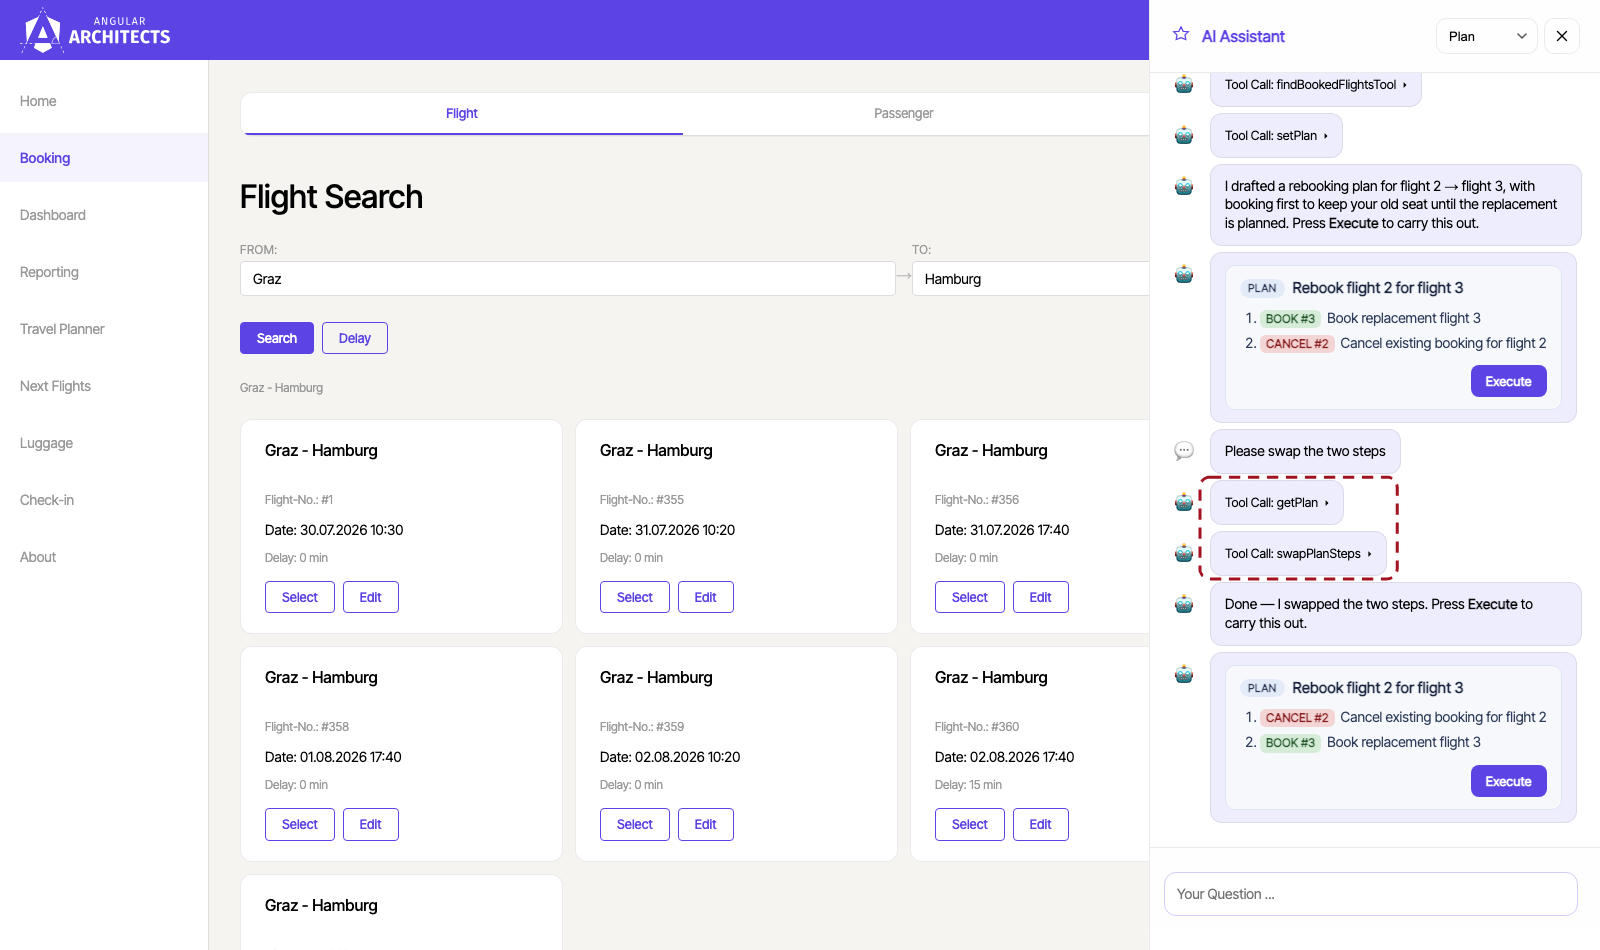Open Travel Planner in the sidebar
Image resolution: width=1600 pixels, height=950 pixels.
(104, 329)
